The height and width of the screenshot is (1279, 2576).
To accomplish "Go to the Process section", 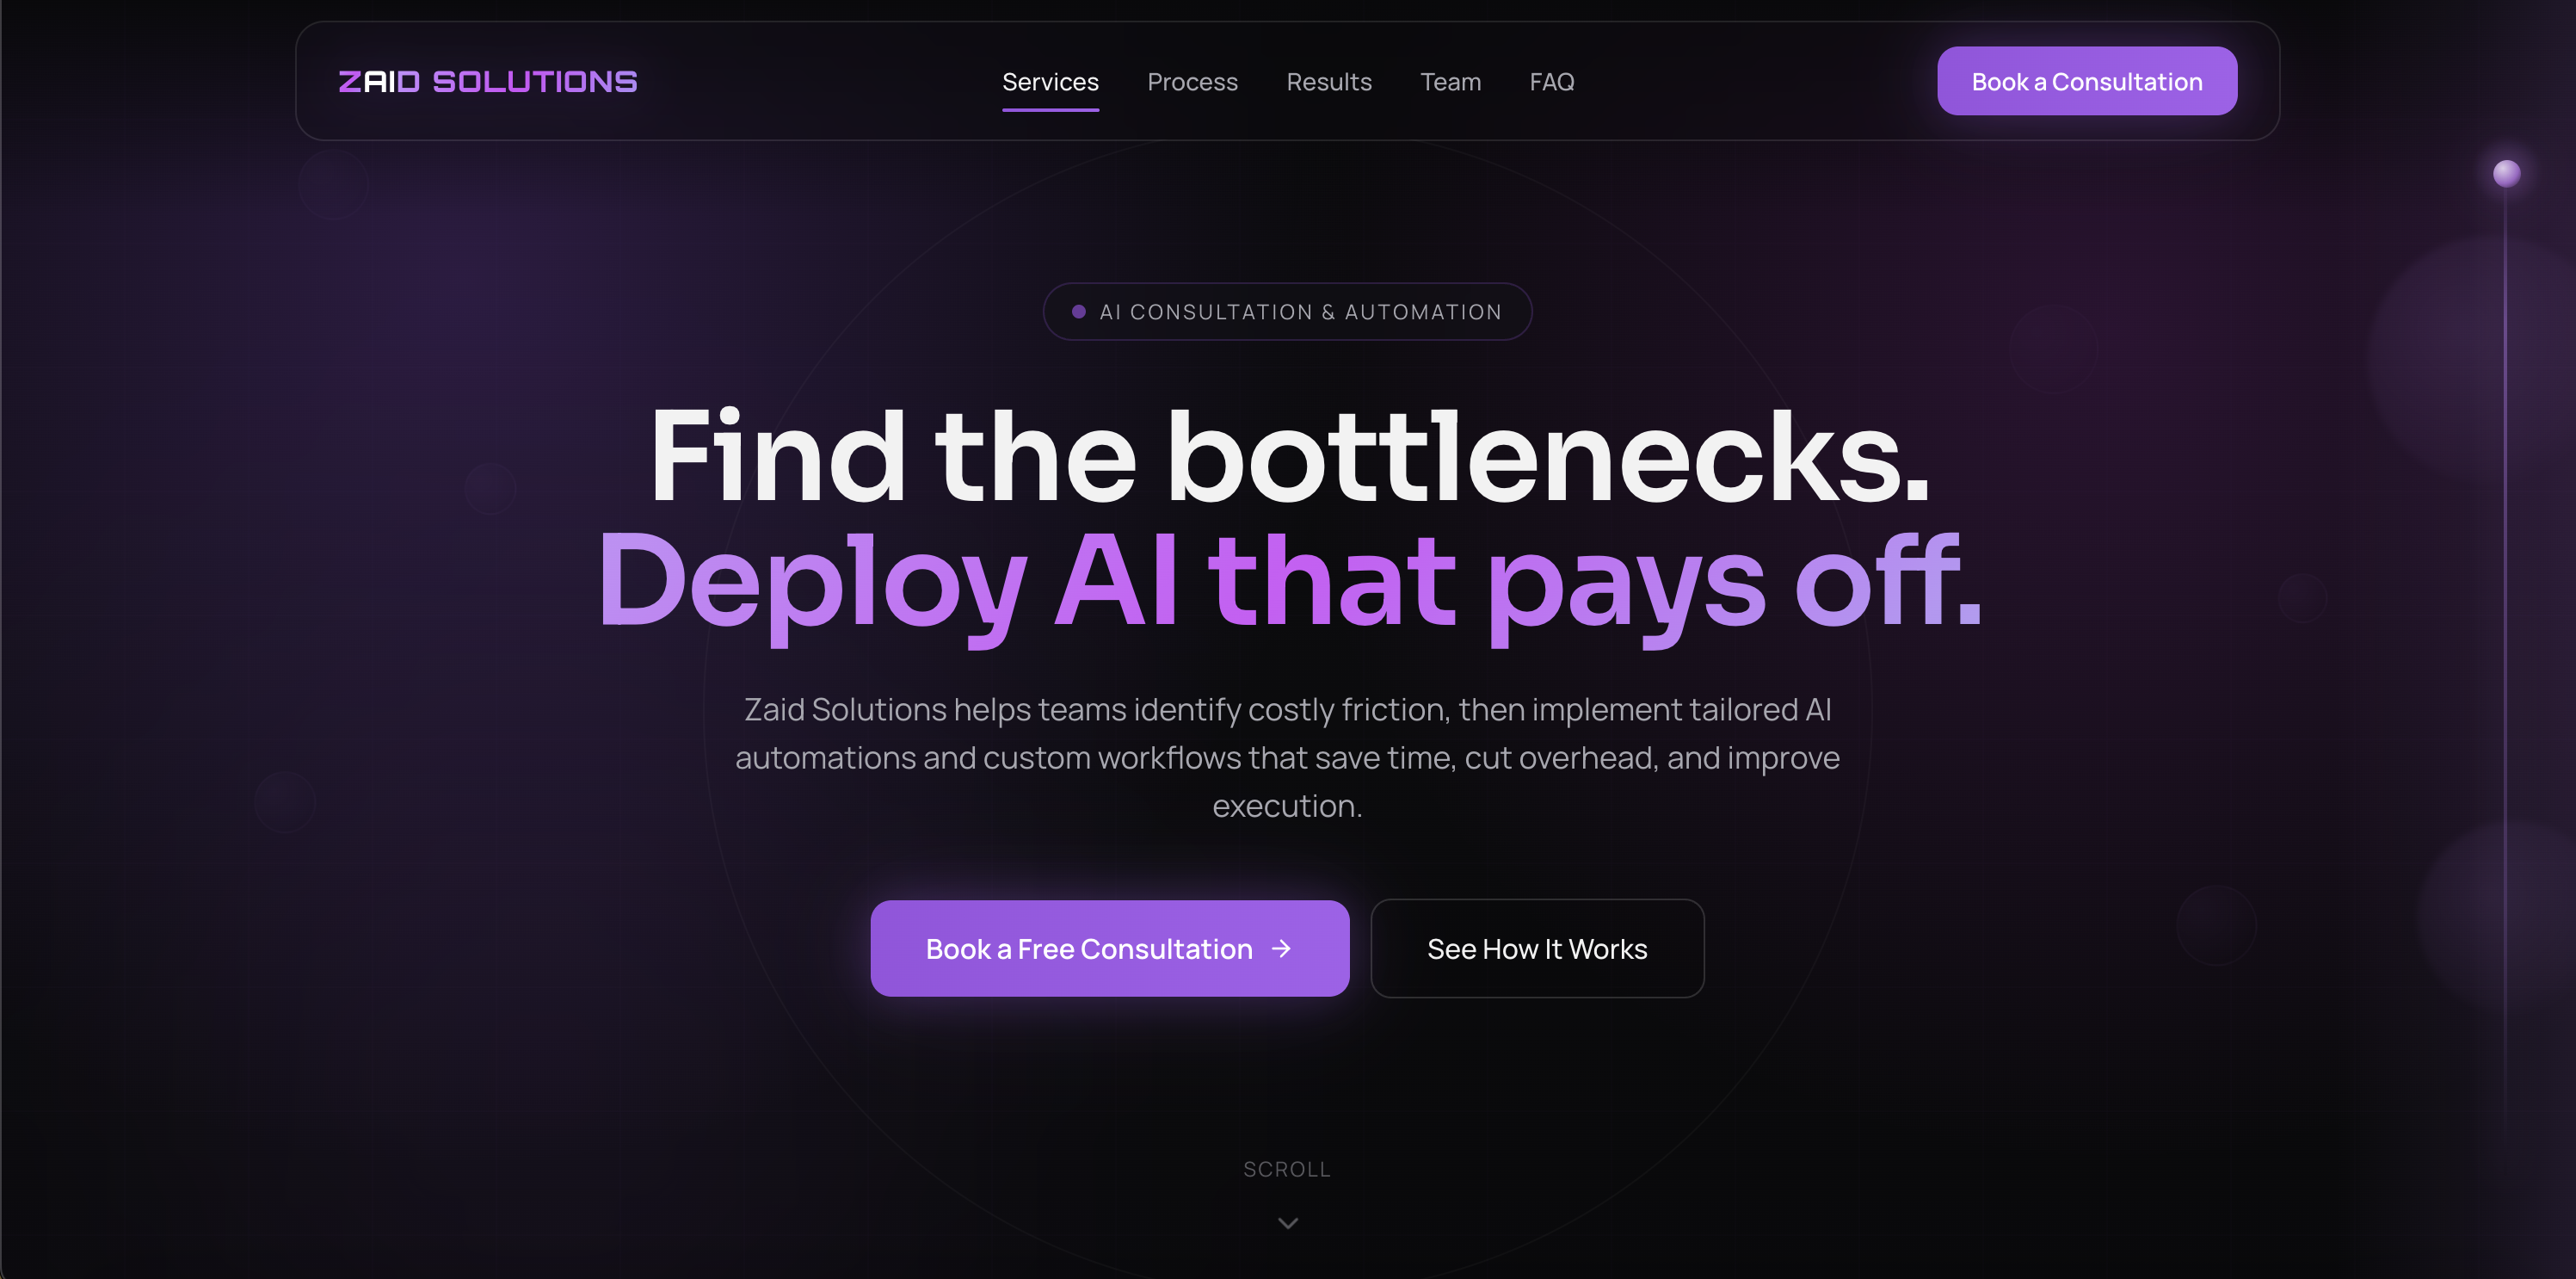I will [1192, 82].
